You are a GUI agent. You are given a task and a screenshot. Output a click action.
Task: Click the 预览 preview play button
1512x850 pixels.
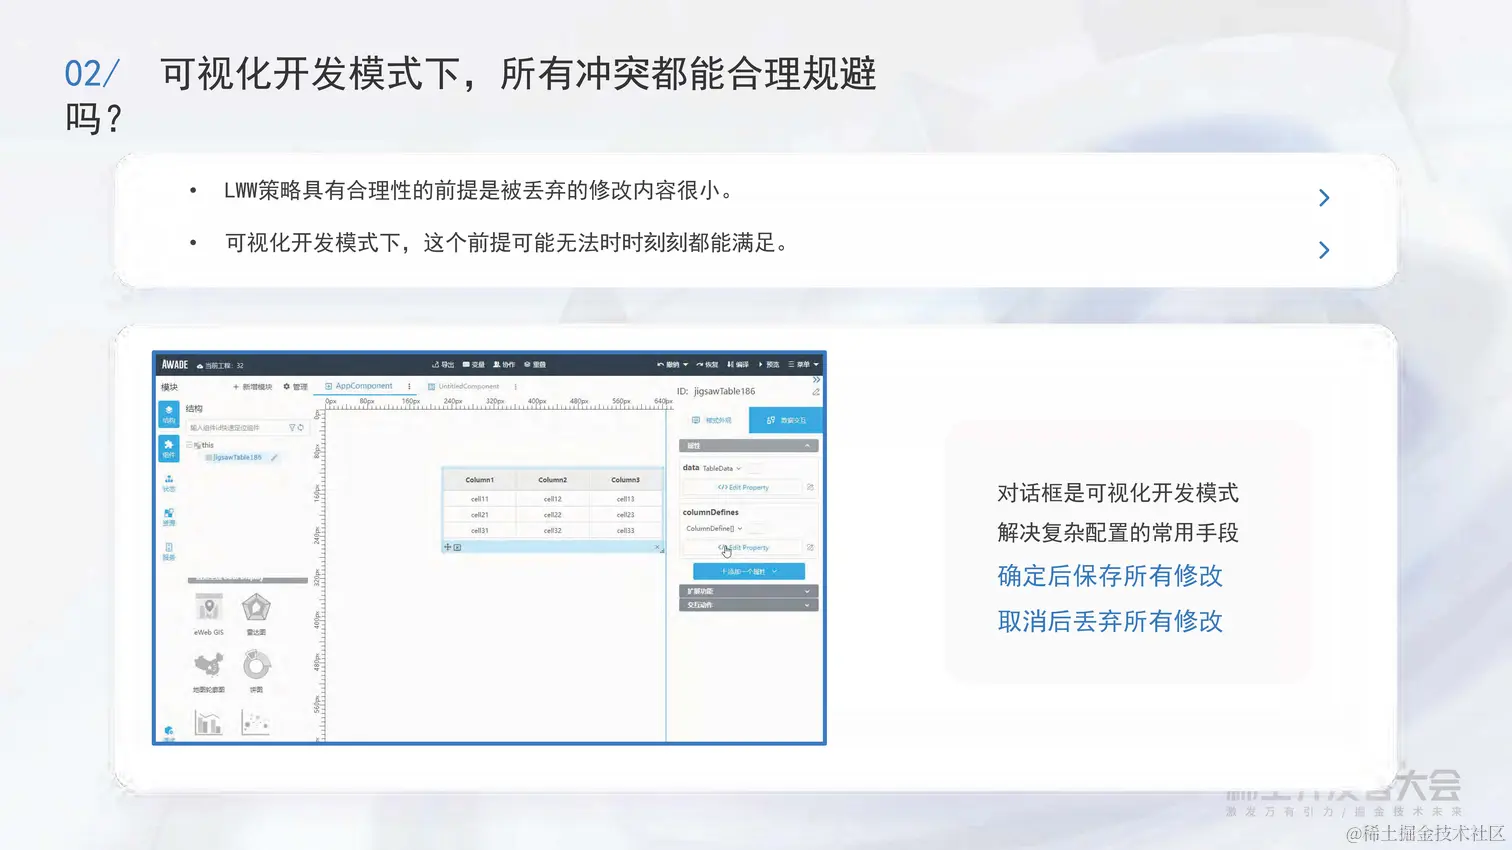click(769, 365)
